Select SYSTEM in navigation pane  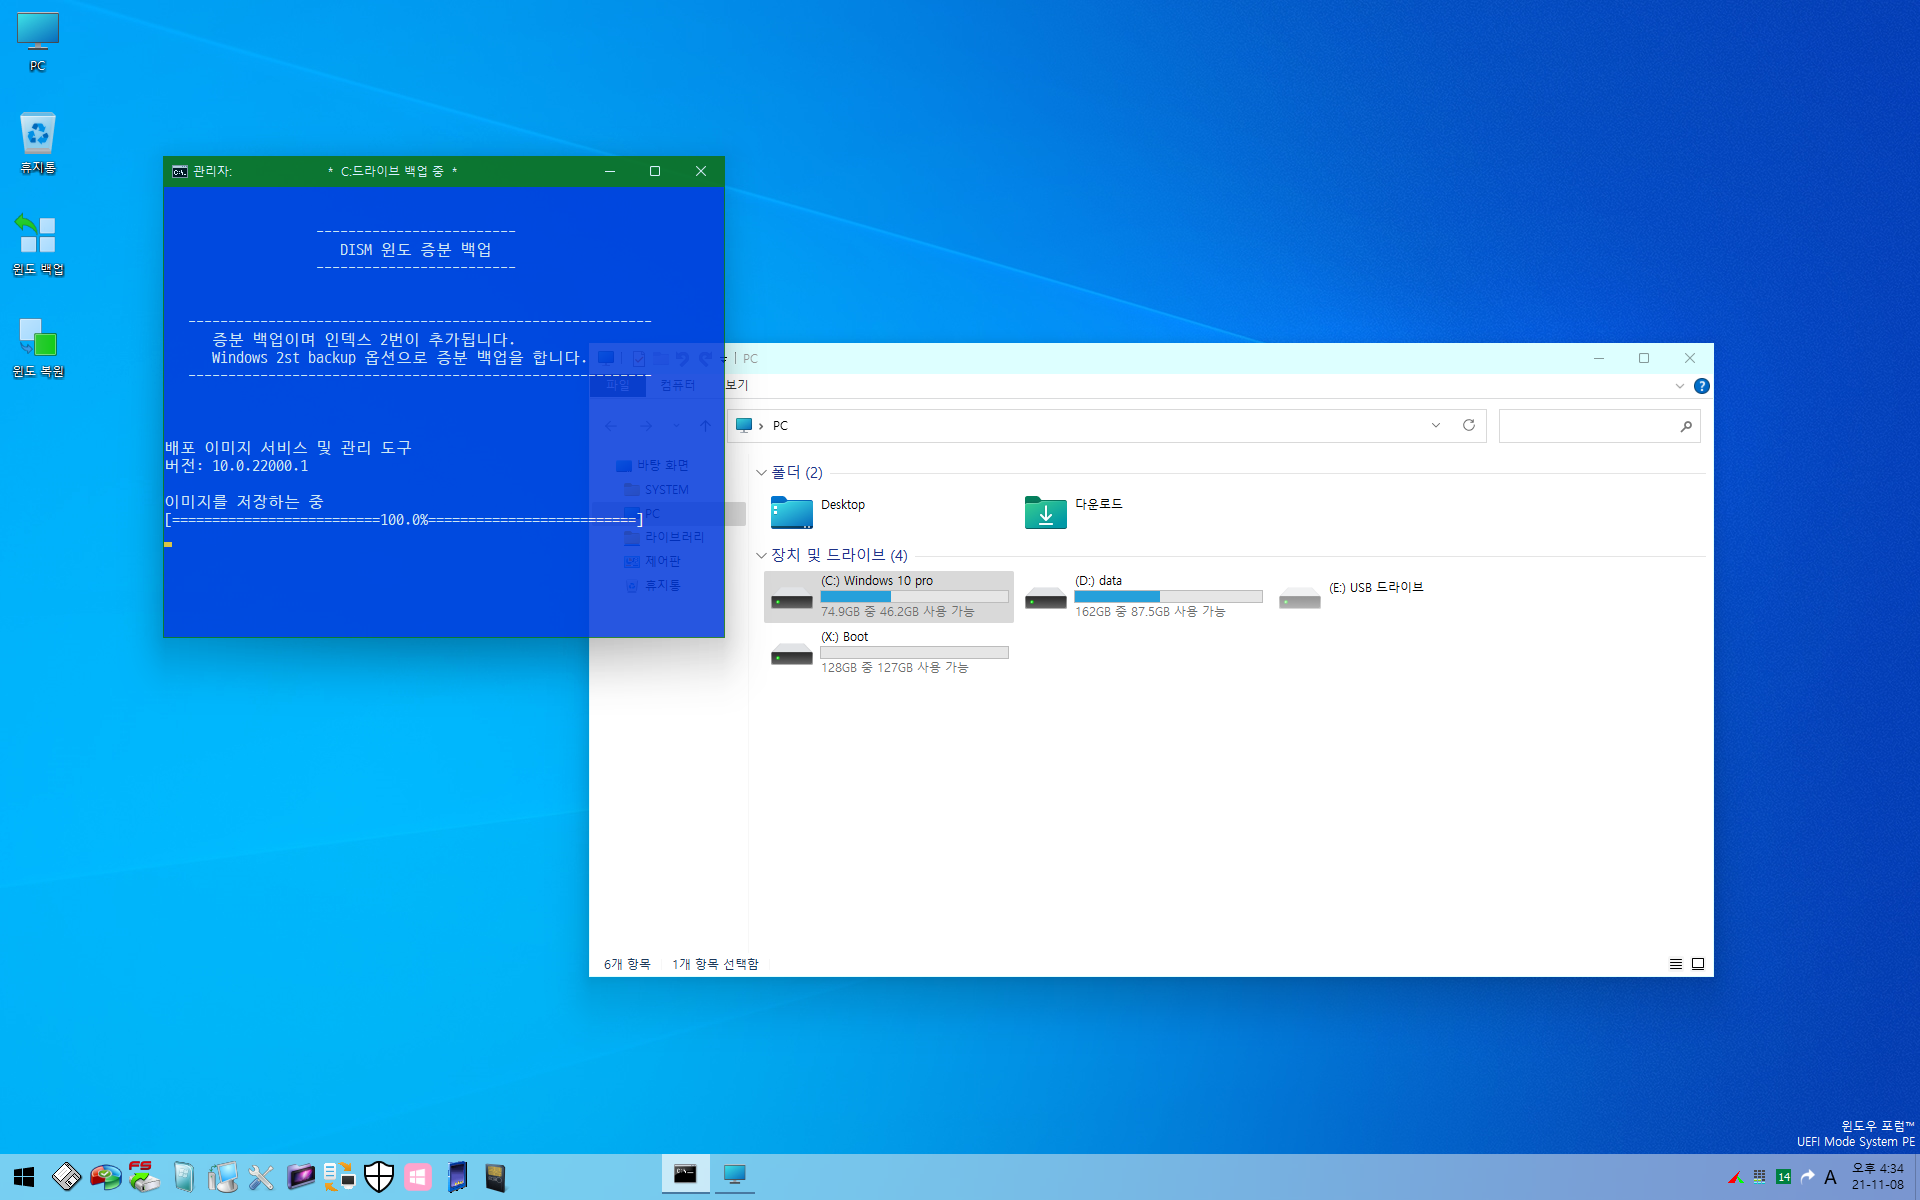[666, 489]
